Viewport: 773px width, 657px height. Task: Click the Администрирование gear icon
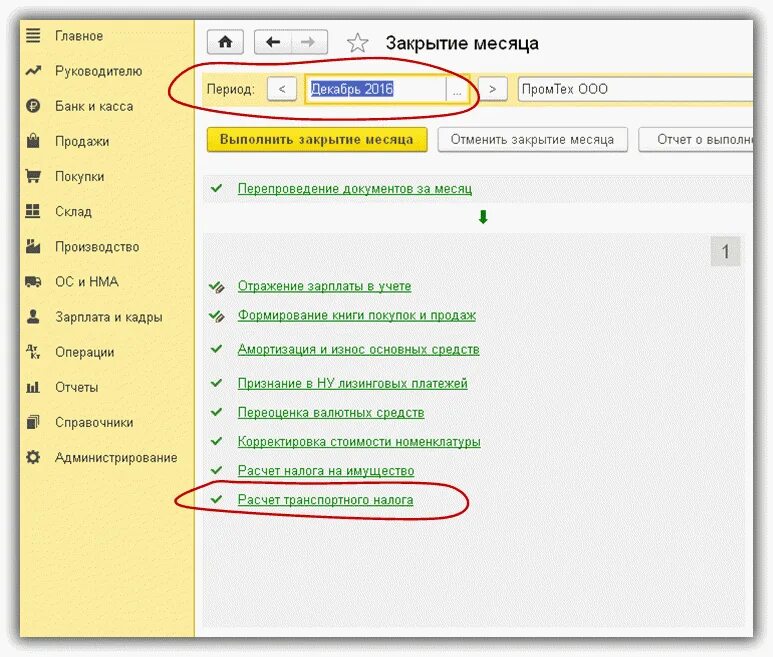tap(33, 457)
